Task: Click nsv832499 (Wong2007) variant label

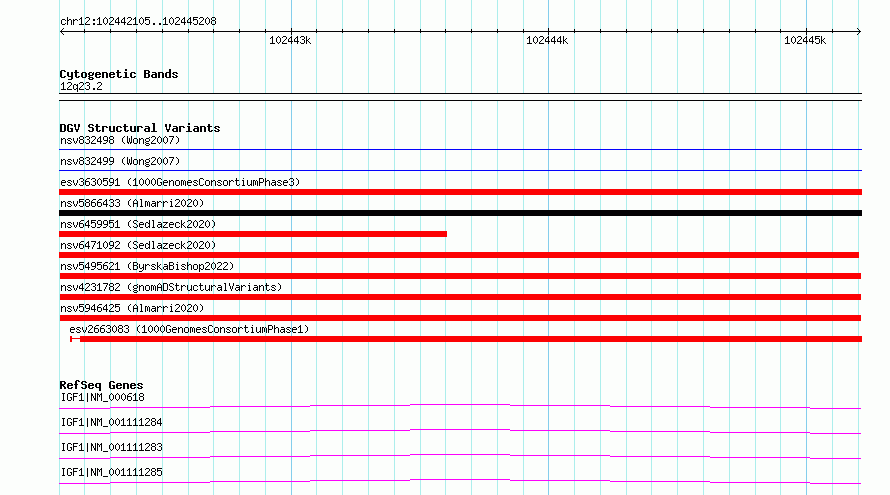Action: (x=120, y=161)
